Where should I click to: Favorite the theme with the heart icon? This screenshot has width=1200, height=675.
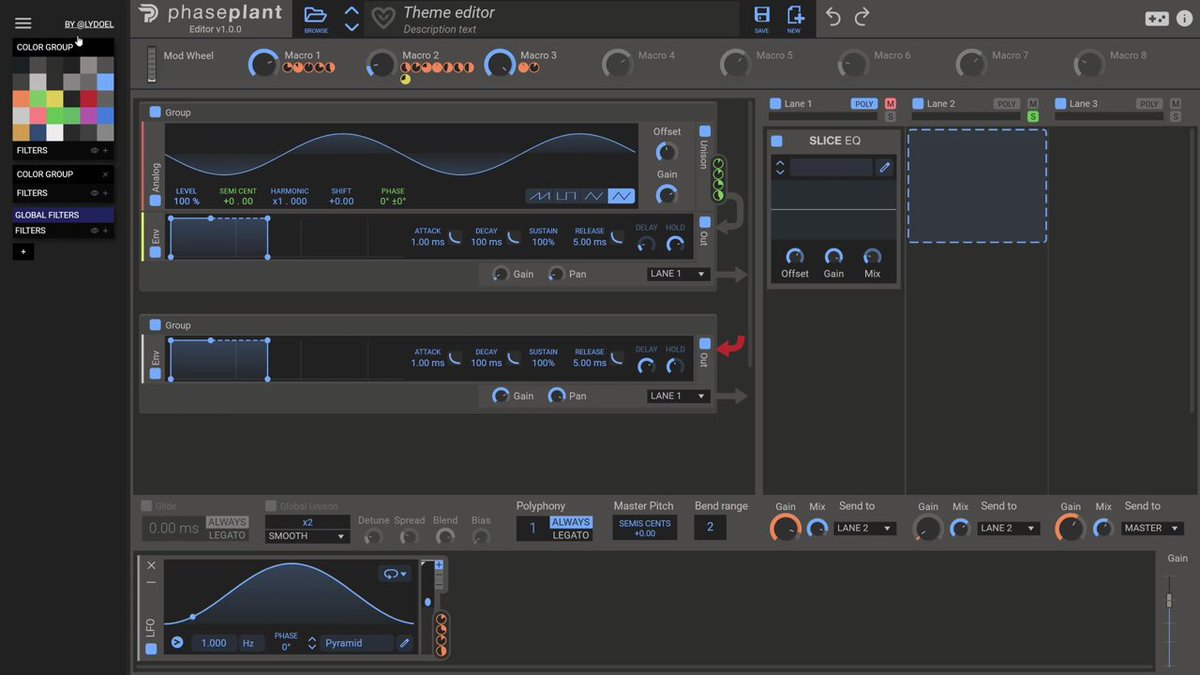coord(384,18)
